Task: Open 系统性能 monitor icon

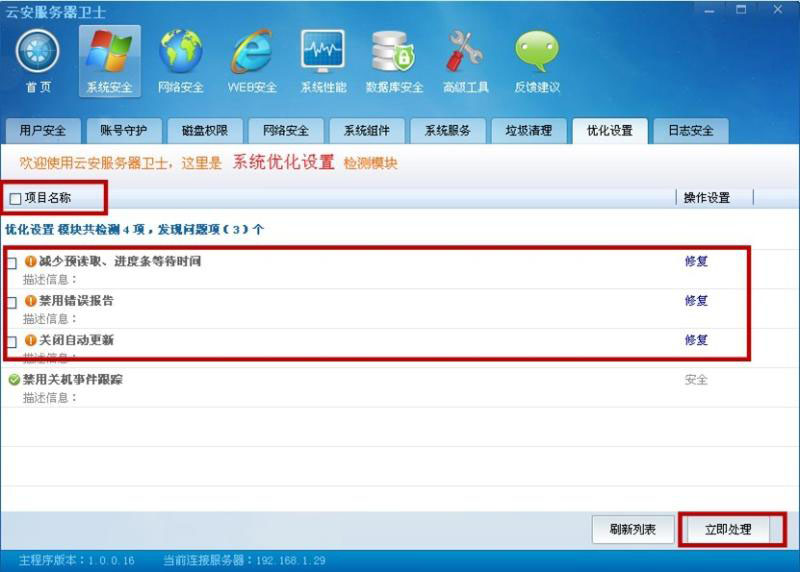Action: [323, 52]
